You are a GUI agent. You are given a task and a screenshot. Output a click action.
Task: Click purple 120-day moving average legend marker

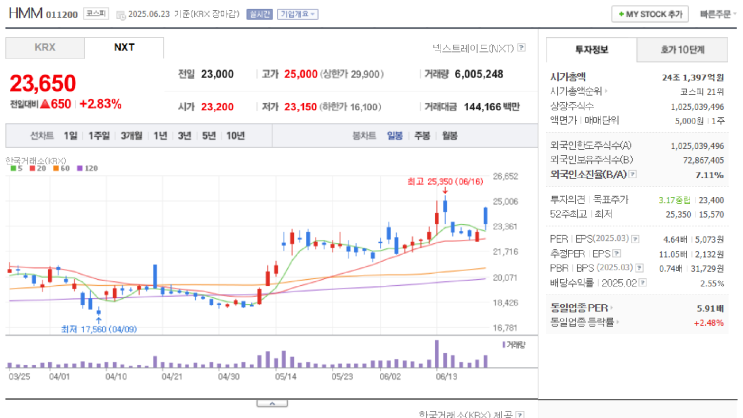tap(80, 168)
